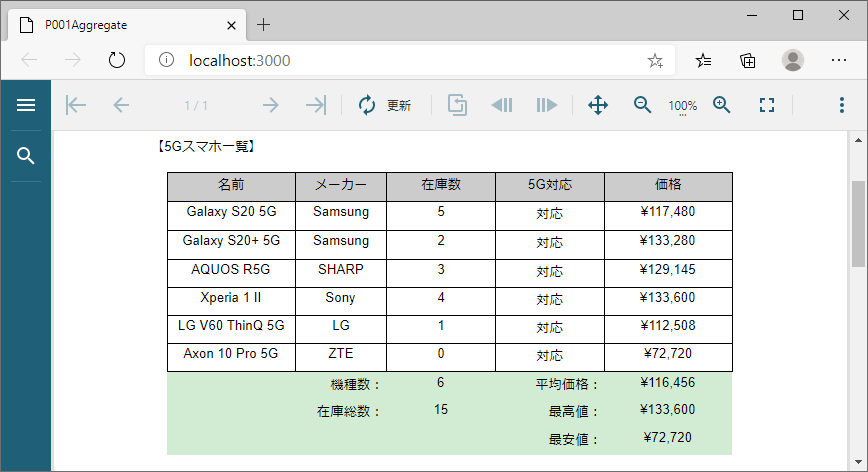868x472 pixels.
Task: Open the viewer sidebar hamburger menu
Action: click(x=25, y=105)
